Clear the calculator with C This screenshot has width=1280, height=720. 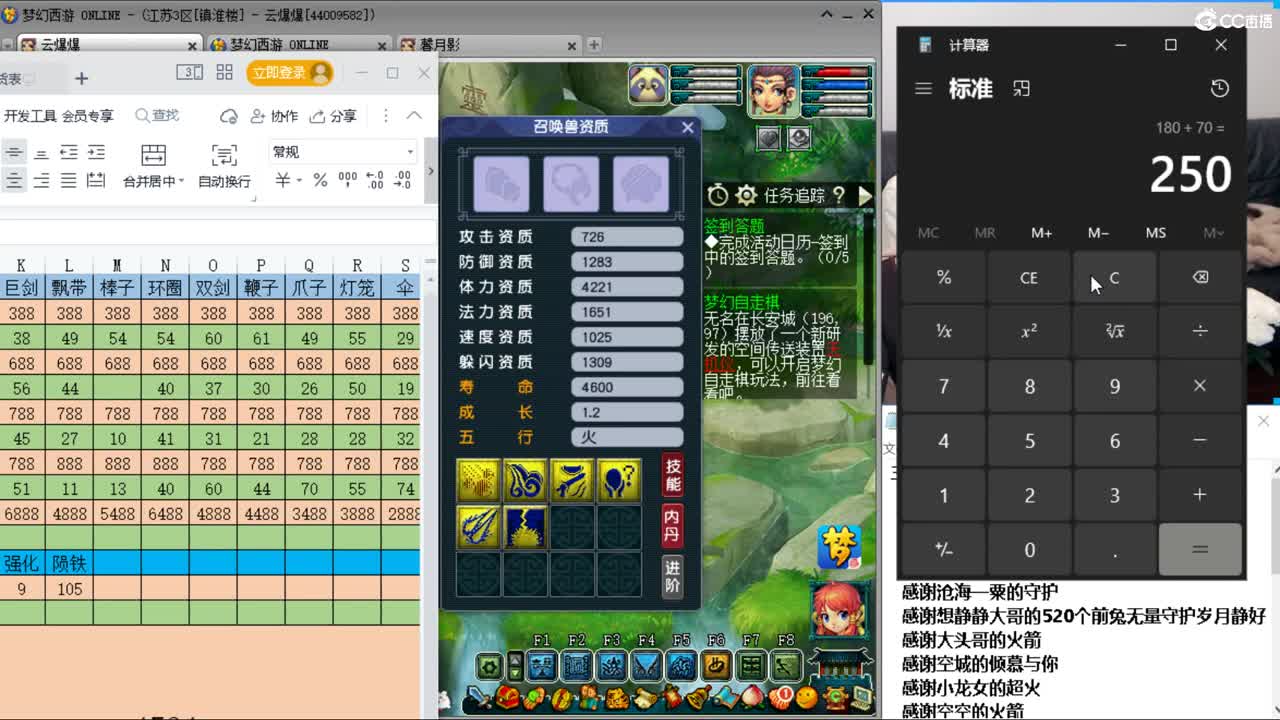point(1115,278)
